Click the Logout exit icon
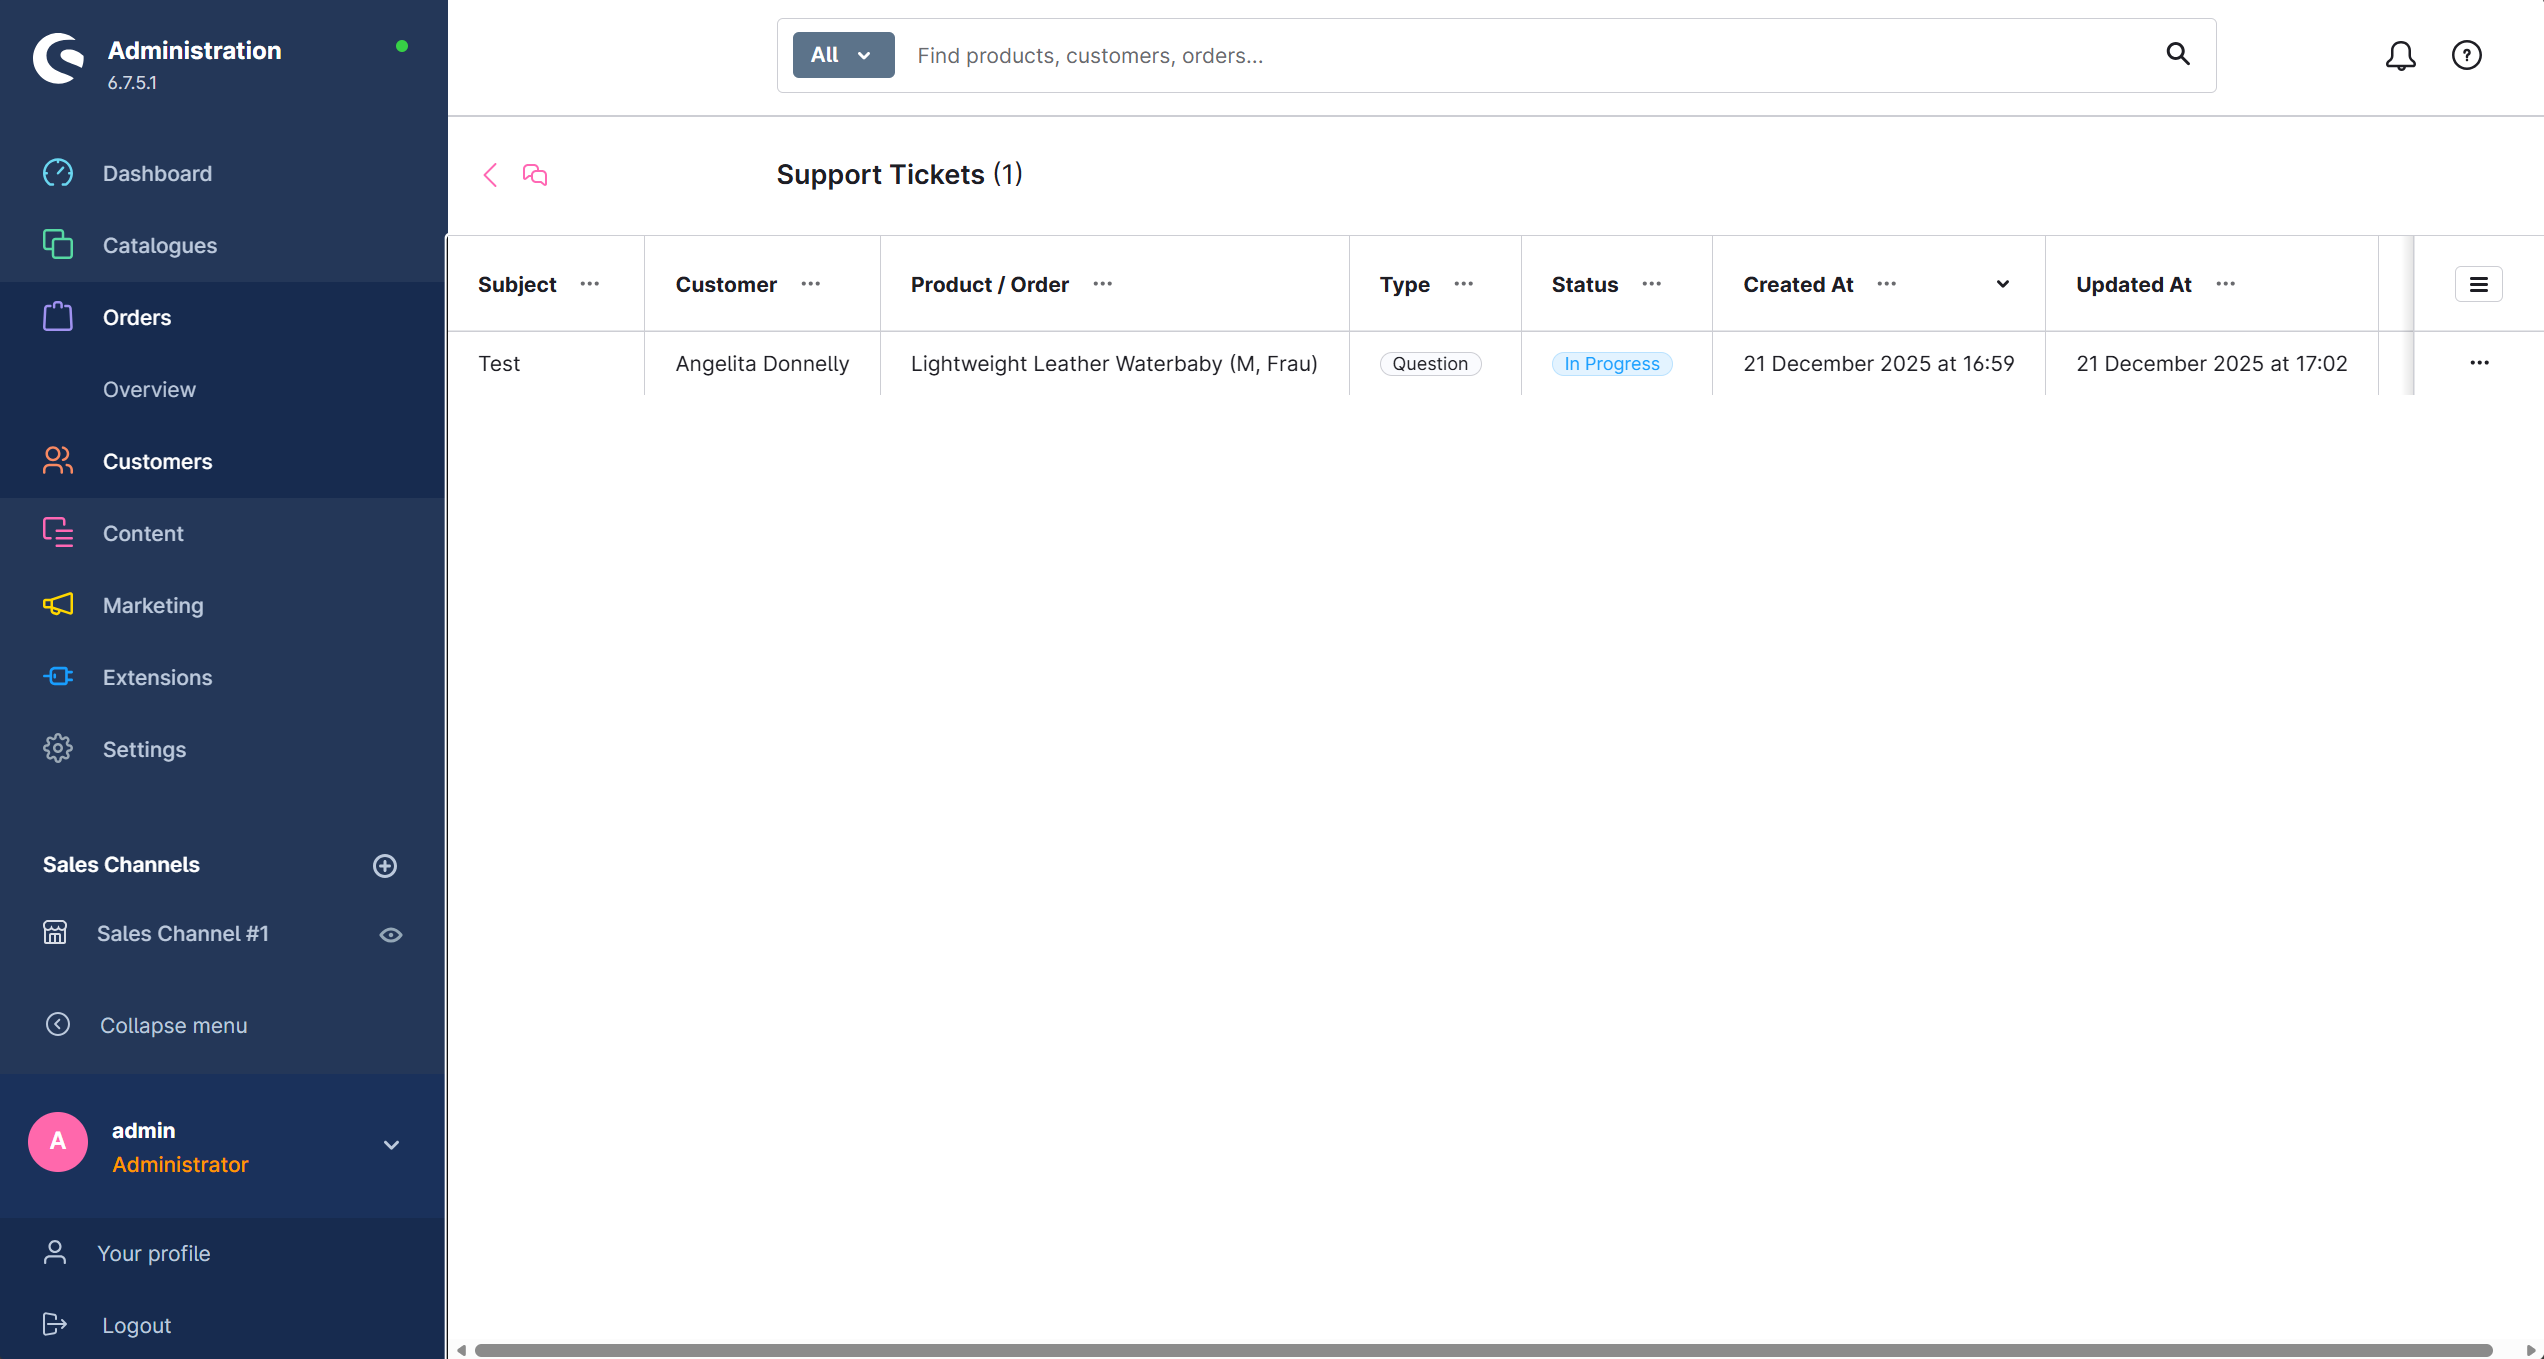 click(x=55, y=1325)
